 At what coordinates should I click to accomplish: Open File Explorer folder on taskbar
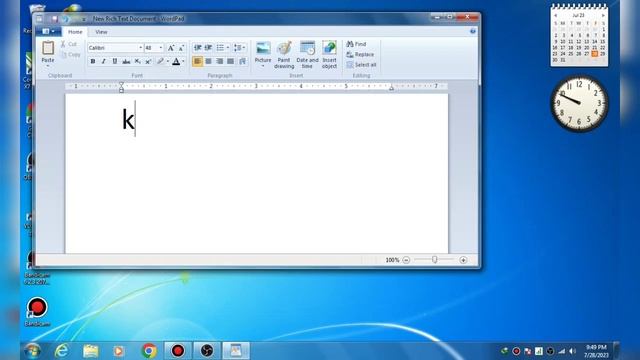click(90, 351)
